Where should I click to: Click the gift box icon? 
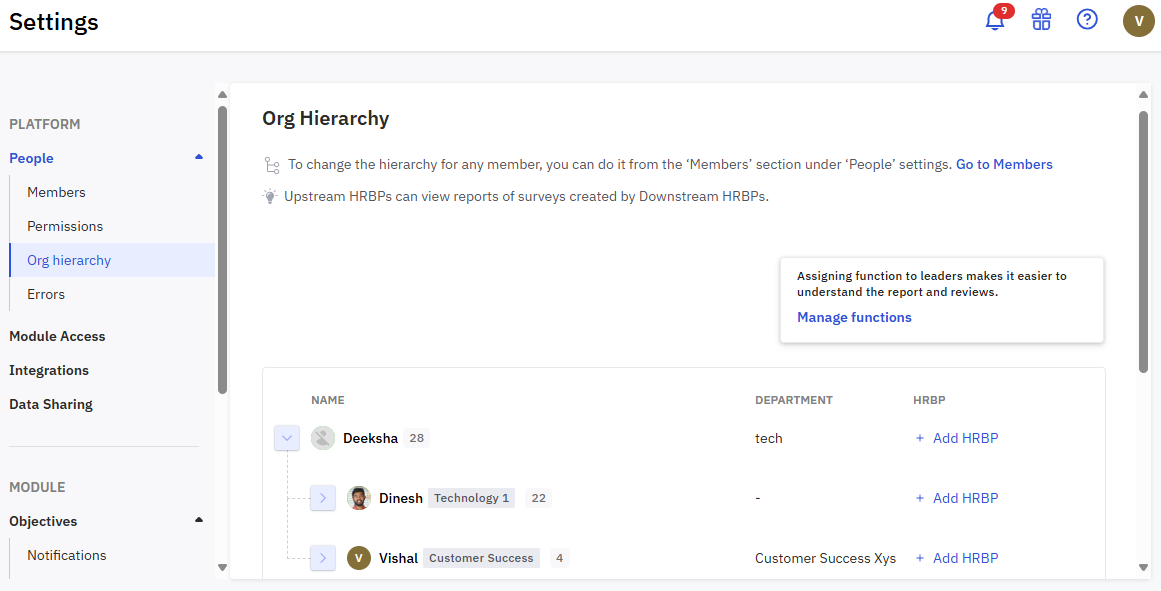1041,20
